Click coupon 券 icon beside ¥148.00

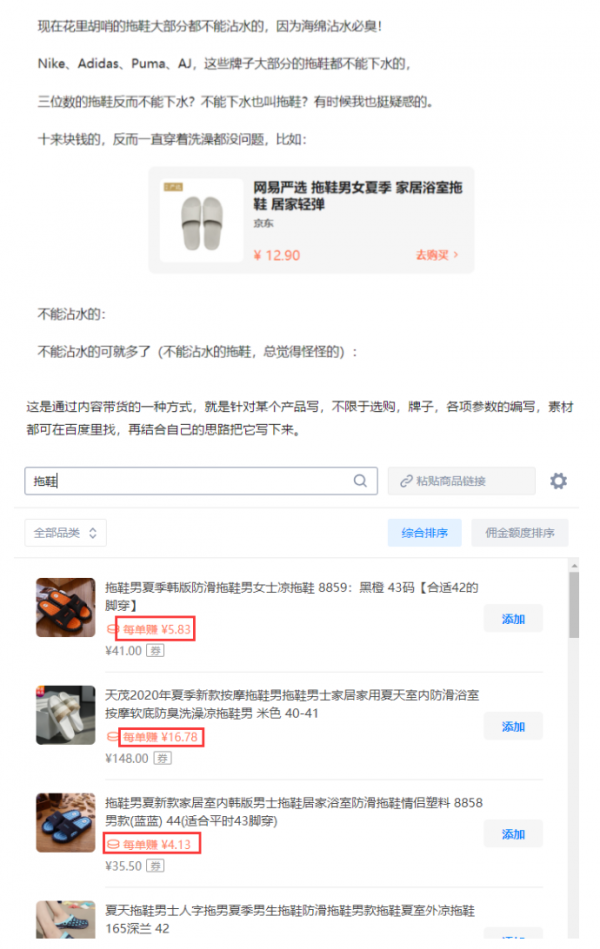click(162, 758)
